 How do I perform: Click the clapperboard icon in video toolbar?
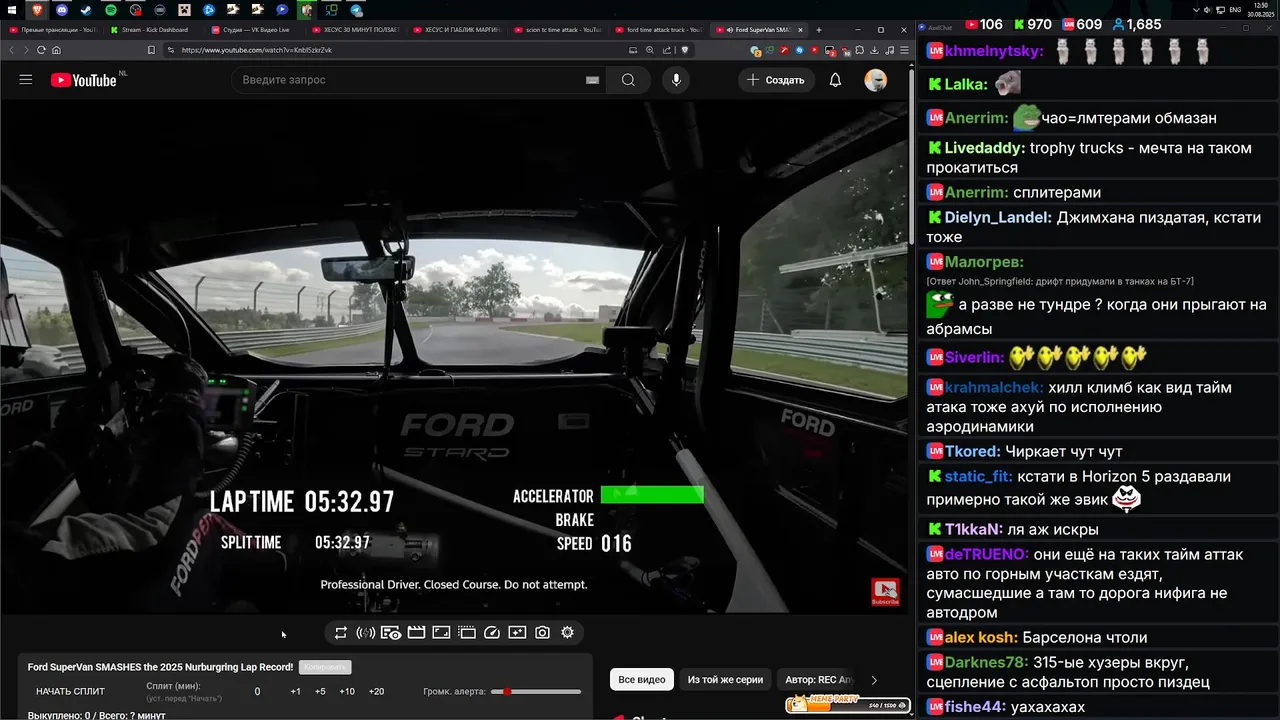pyautogui.click(x=416, y=633)
